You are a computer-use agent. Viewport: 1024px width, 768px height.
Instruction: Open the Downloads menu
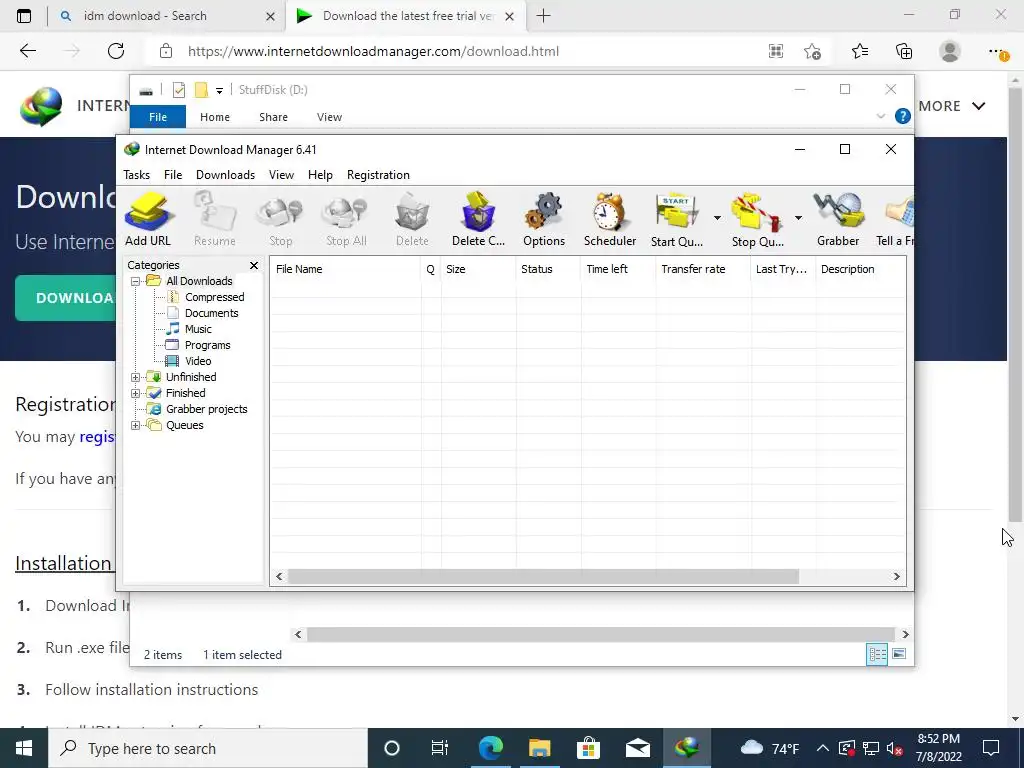point(225,175)
